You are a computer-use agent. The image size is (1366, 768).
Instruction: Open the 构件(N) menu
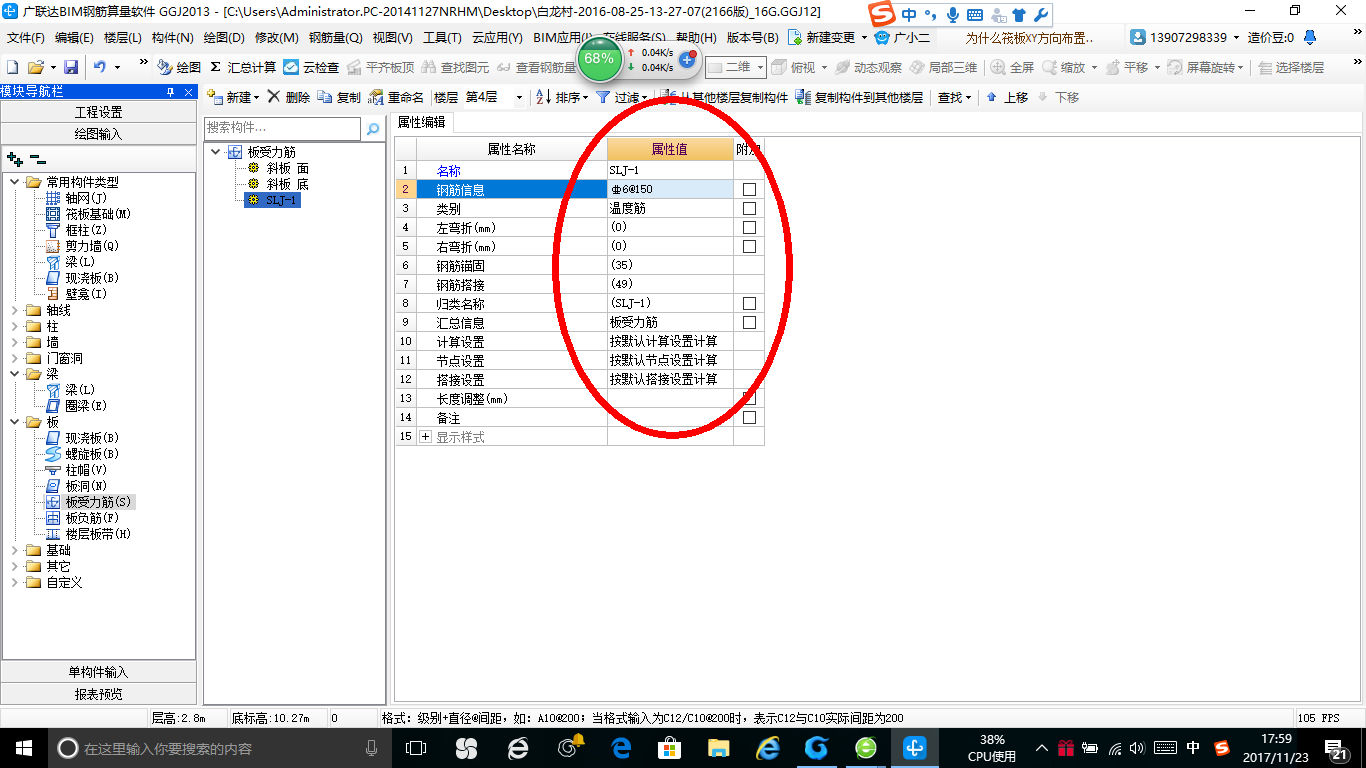tap(173, 37)
